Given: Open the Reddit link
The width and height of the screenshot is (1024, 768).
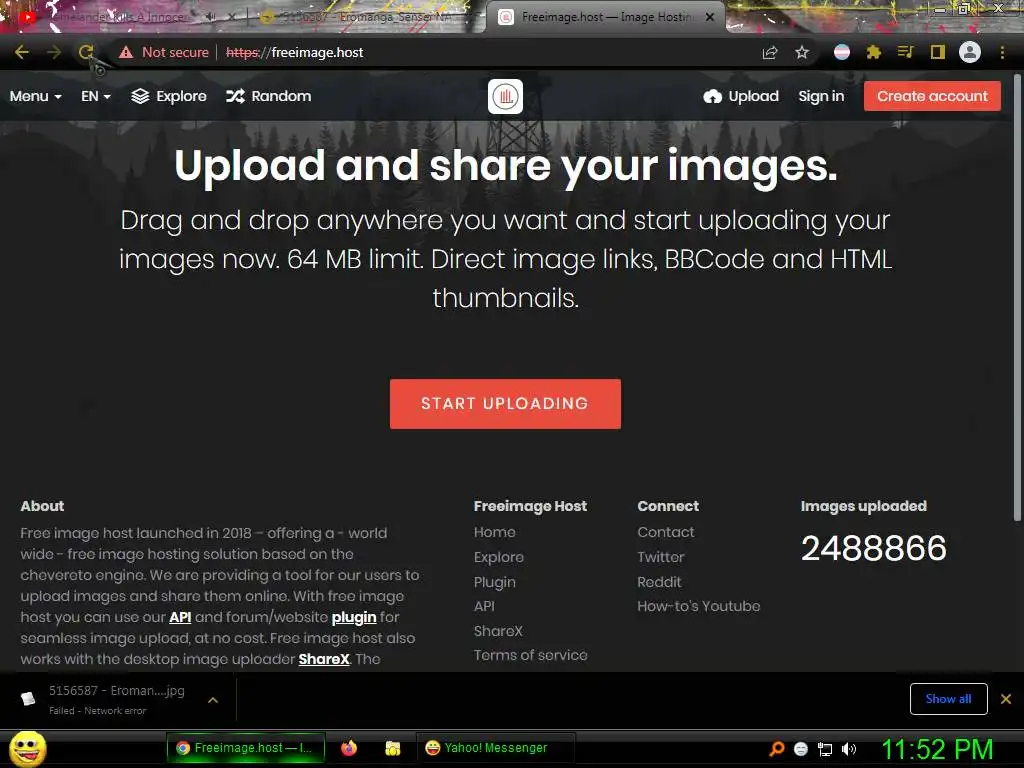Looking at the screenshot, I should [x=659, y=582].
